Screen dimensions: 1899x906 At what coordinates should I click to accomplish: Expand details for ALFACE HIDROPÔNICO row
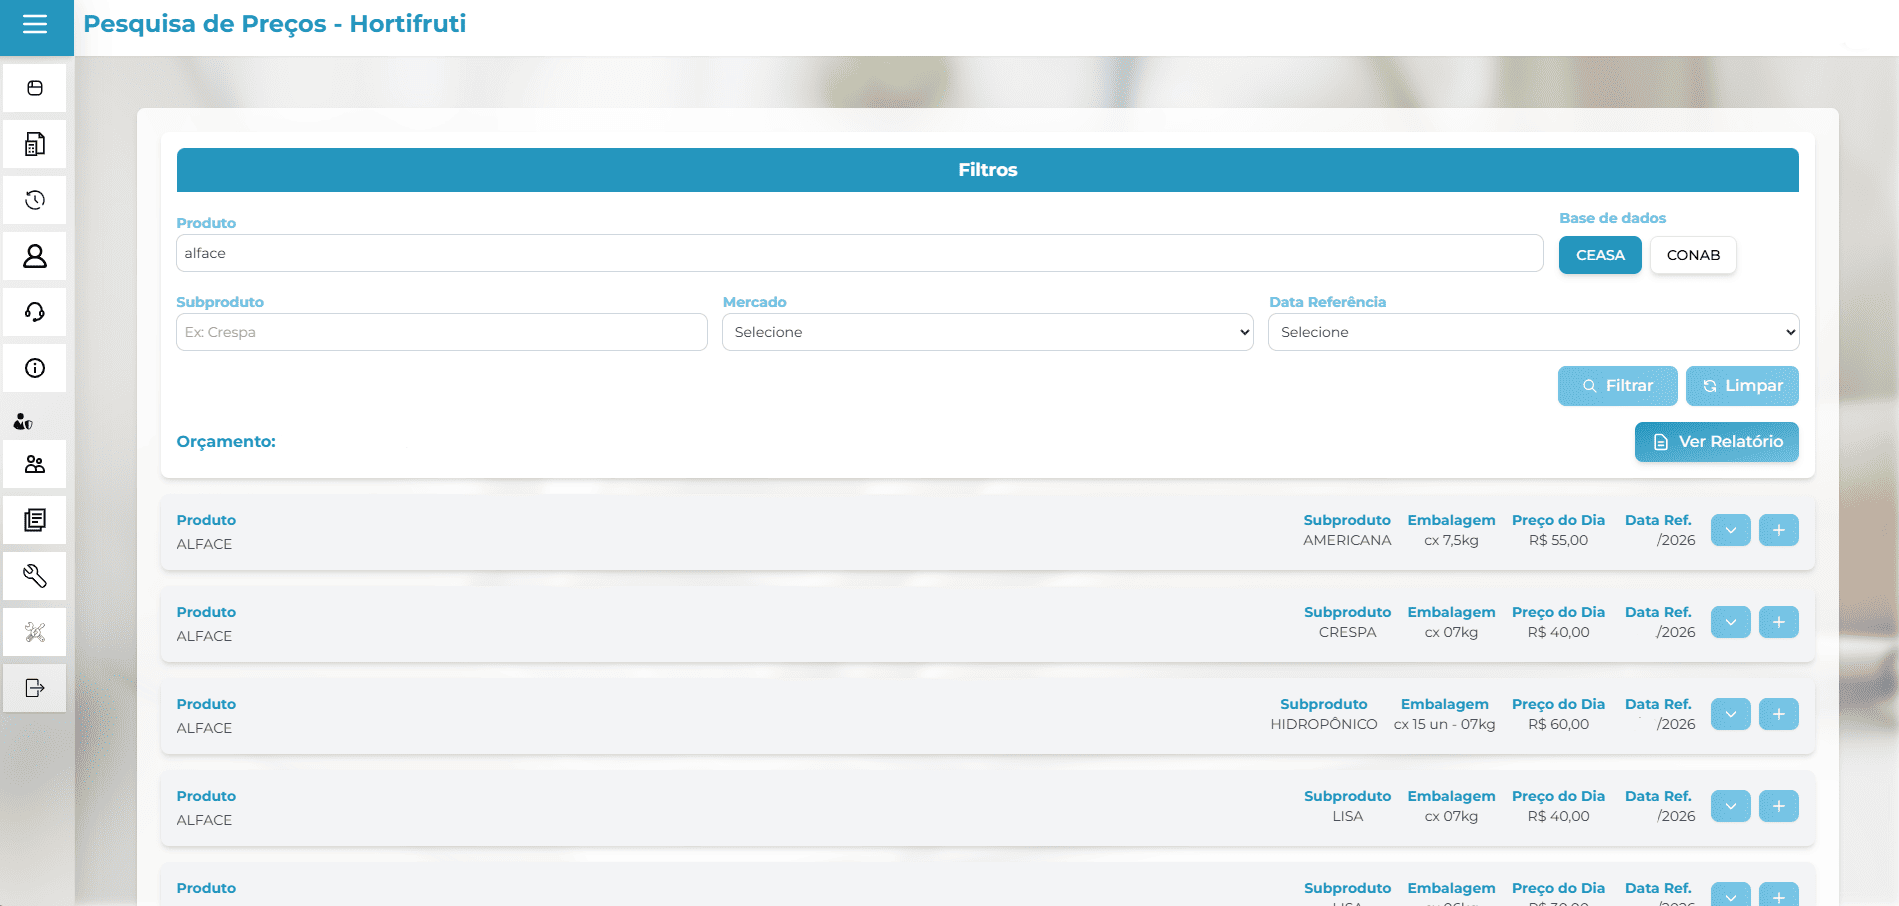(x=1730, y=714)
